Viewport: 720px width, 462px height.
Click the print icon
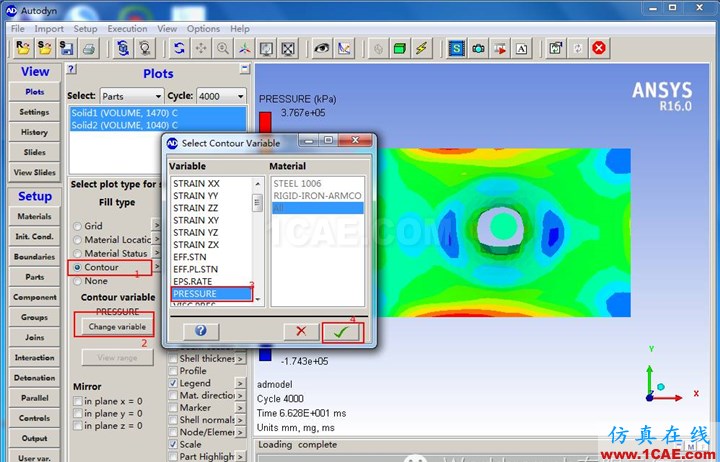(x=88, y=48)
